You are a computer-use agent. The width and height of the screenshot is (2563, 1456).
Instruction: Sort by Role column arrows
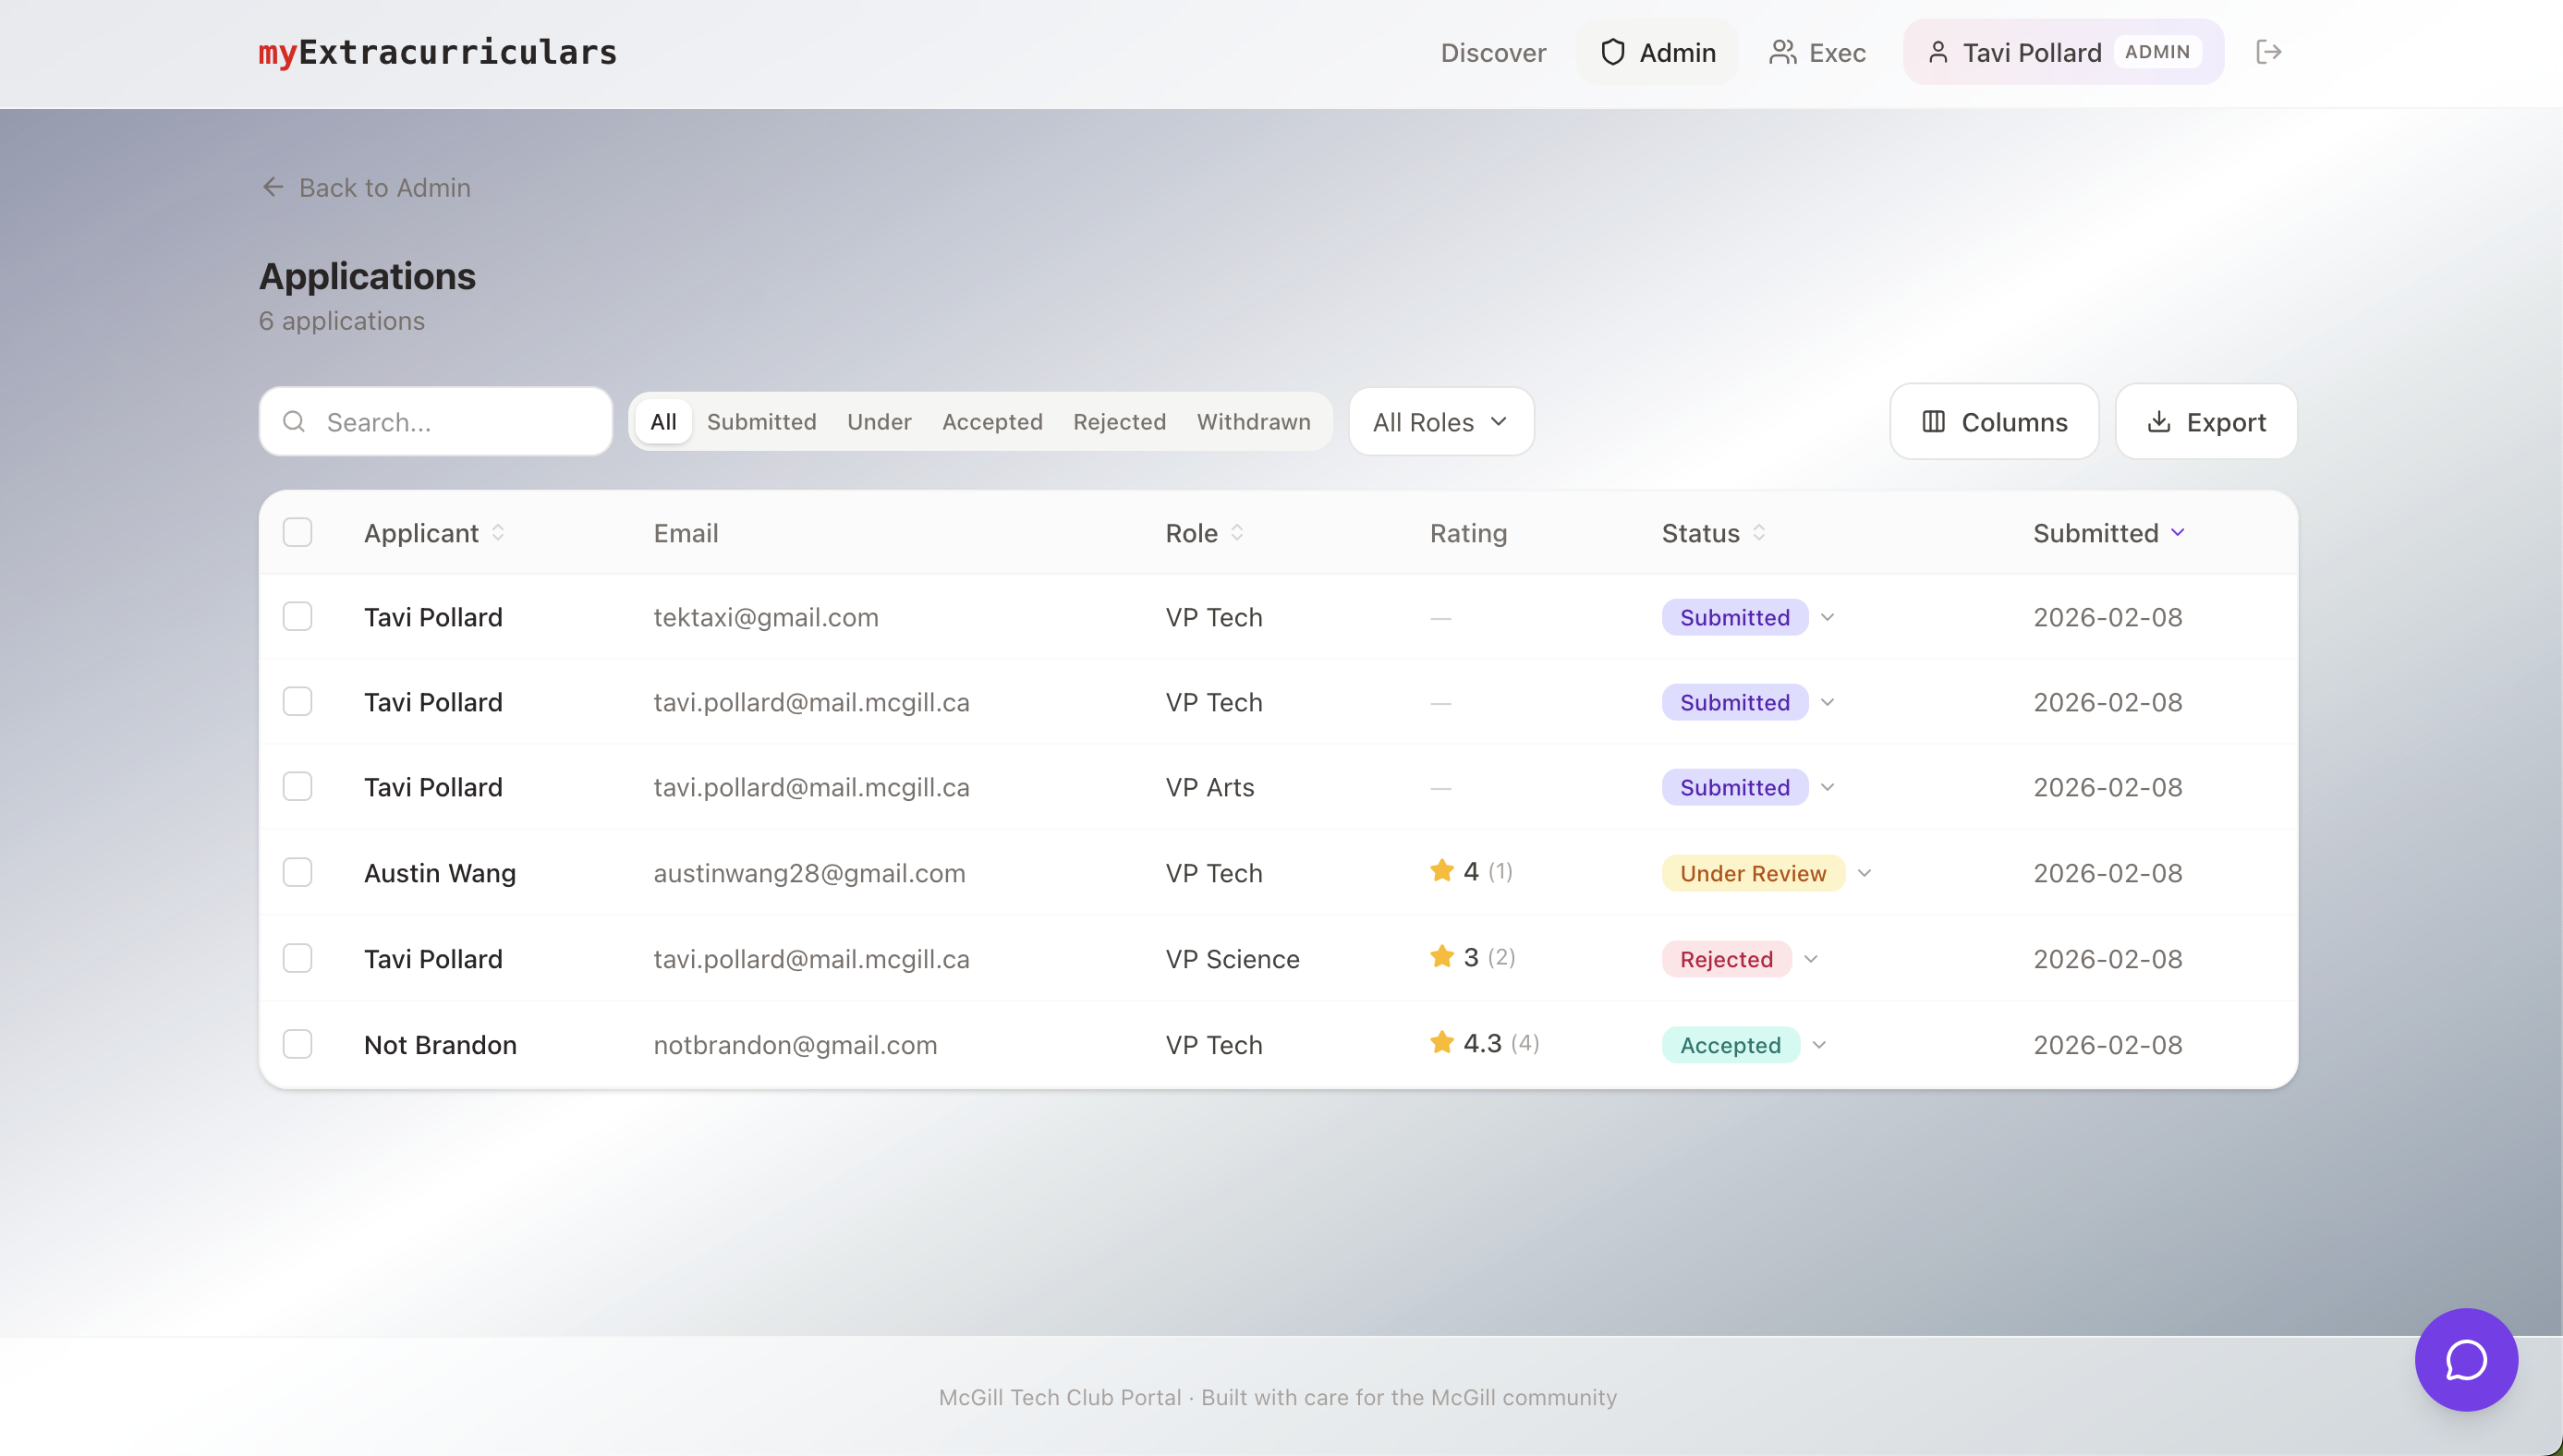[x=1237, y=533]
